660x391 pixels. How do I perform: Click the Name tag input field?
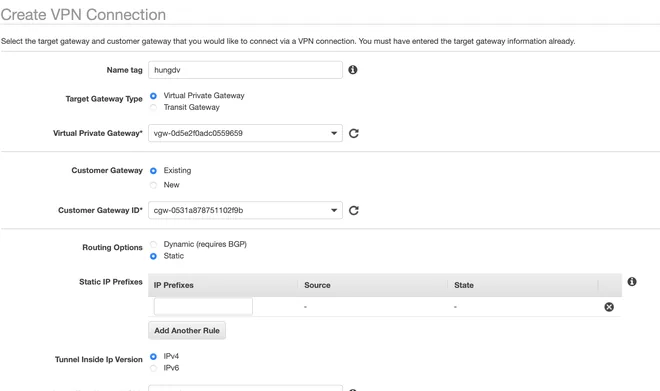[245, 70]
